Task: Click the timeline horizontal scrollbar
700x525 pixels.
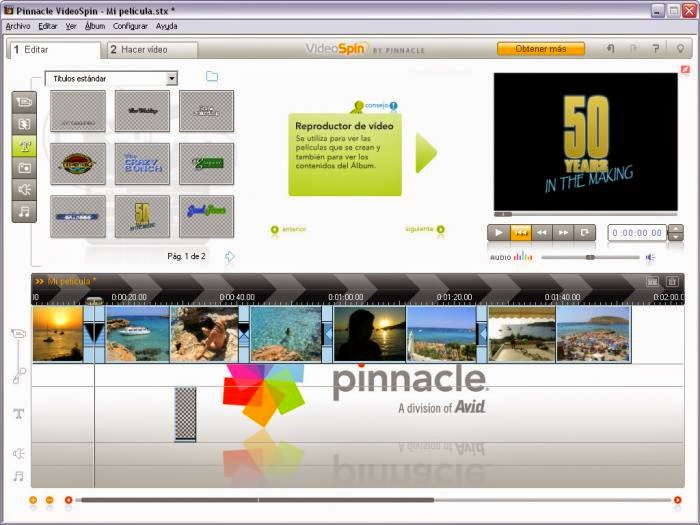Action: (x=257, y=500)
